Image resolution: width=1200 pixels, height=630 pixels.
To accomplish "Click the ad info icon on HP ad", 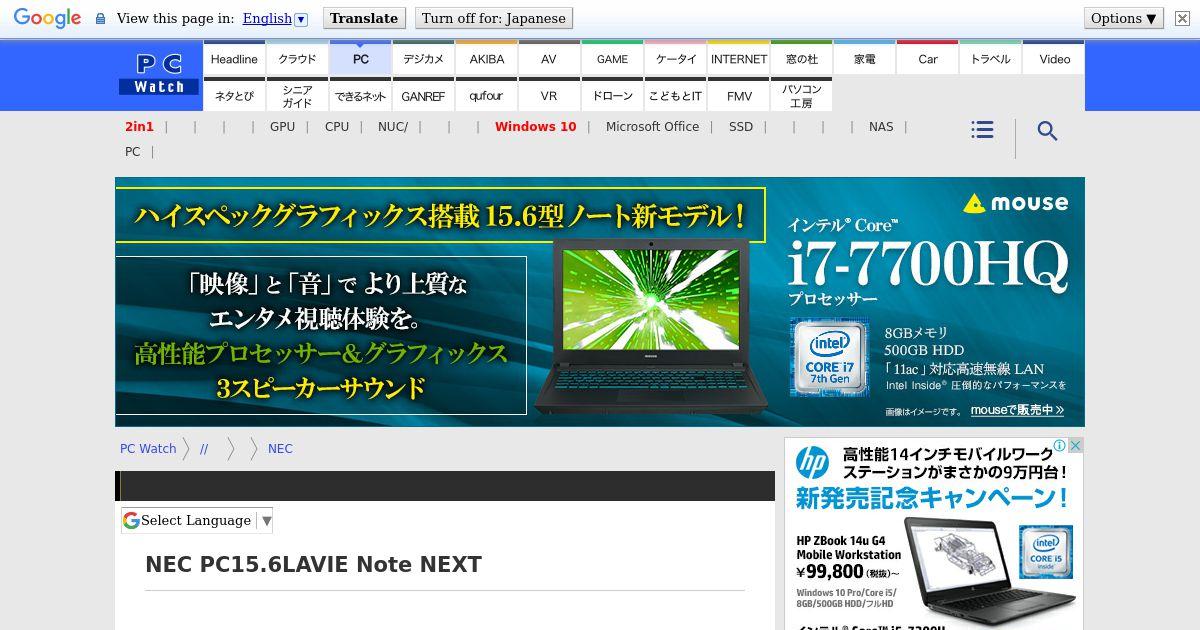I will coord(1059,446).
